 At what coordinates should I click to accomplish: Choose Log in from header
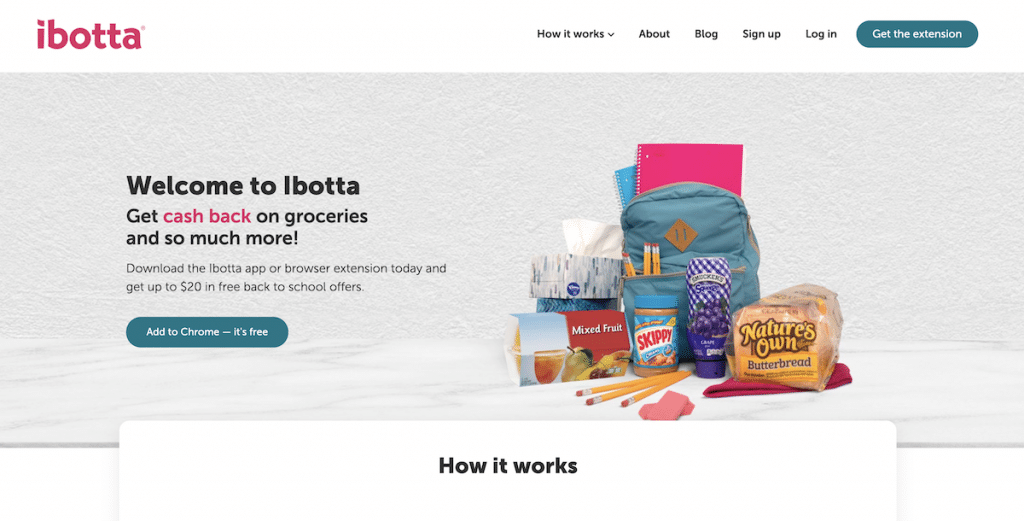[x=821, y=34]
